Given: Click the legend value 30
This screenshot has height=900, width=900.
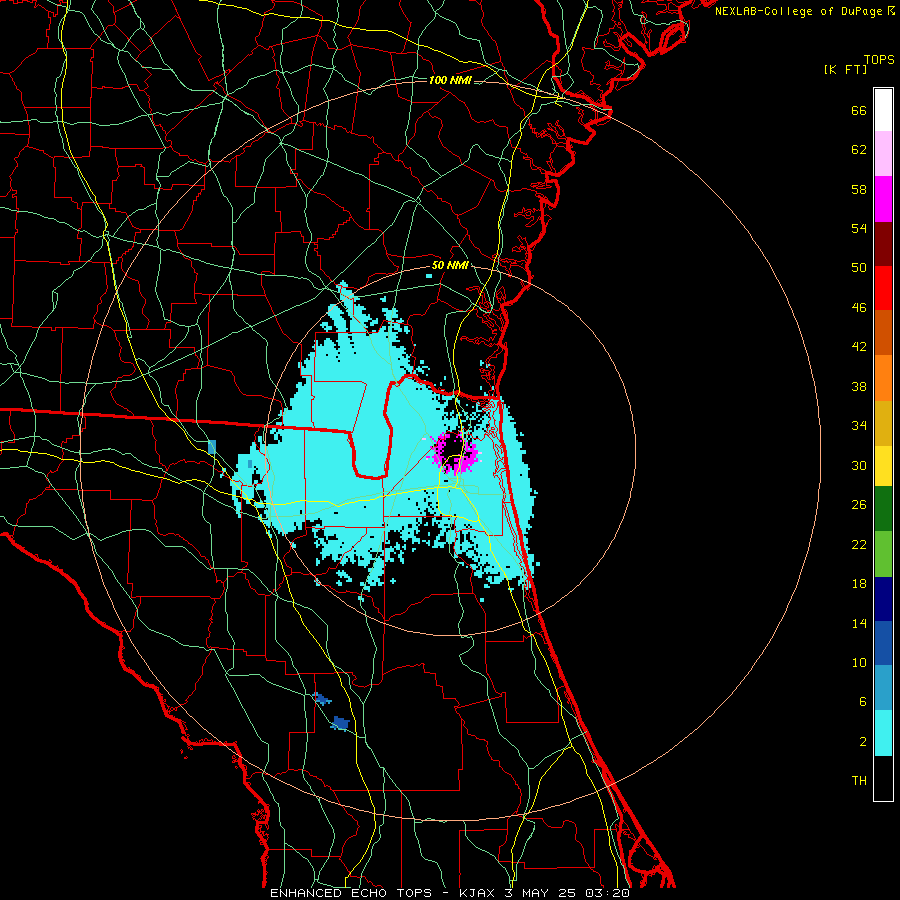Looking at the screenshot, I should tap(859, 465).
